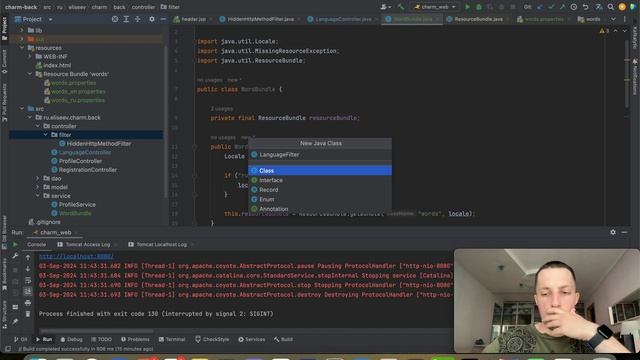Image resolution: width=640 pixels, height=360 pixels.
Task: Click Collapse All in Project panel
Action: [138, 19]
